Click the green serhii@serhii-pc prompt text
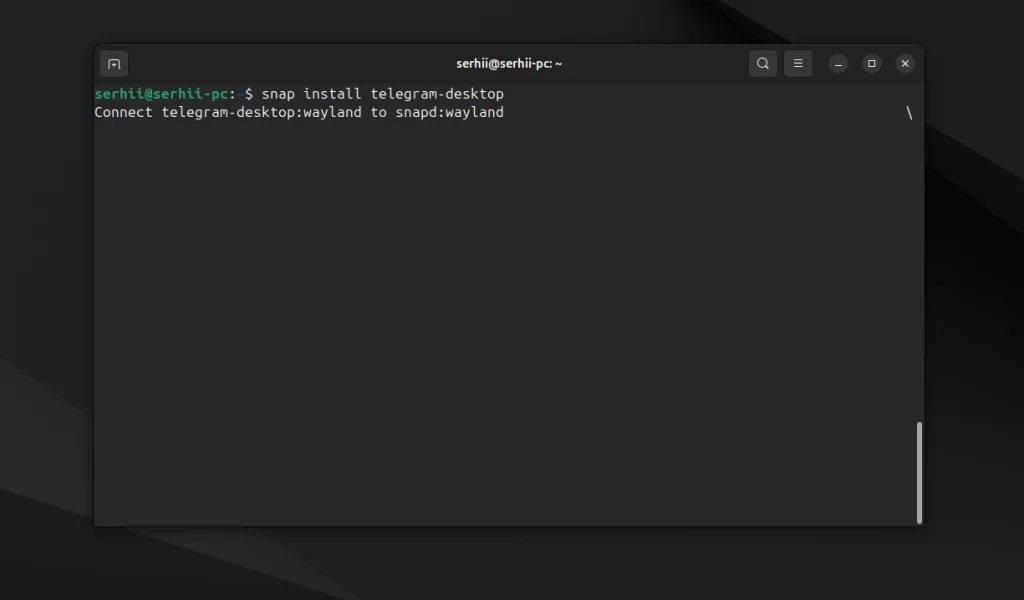 pyautogui.click(x=161, y=94)
